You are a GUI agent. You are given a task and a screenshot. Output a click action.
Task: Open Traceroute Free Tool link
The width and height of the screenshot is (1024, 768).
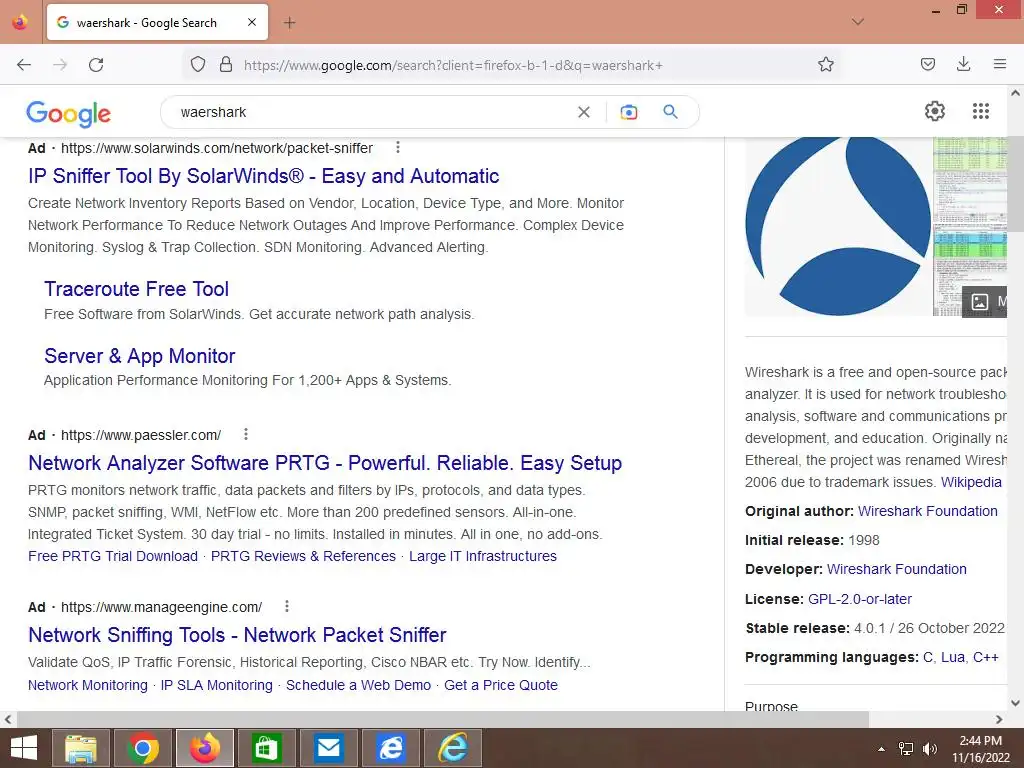click(x=136, y=289)
